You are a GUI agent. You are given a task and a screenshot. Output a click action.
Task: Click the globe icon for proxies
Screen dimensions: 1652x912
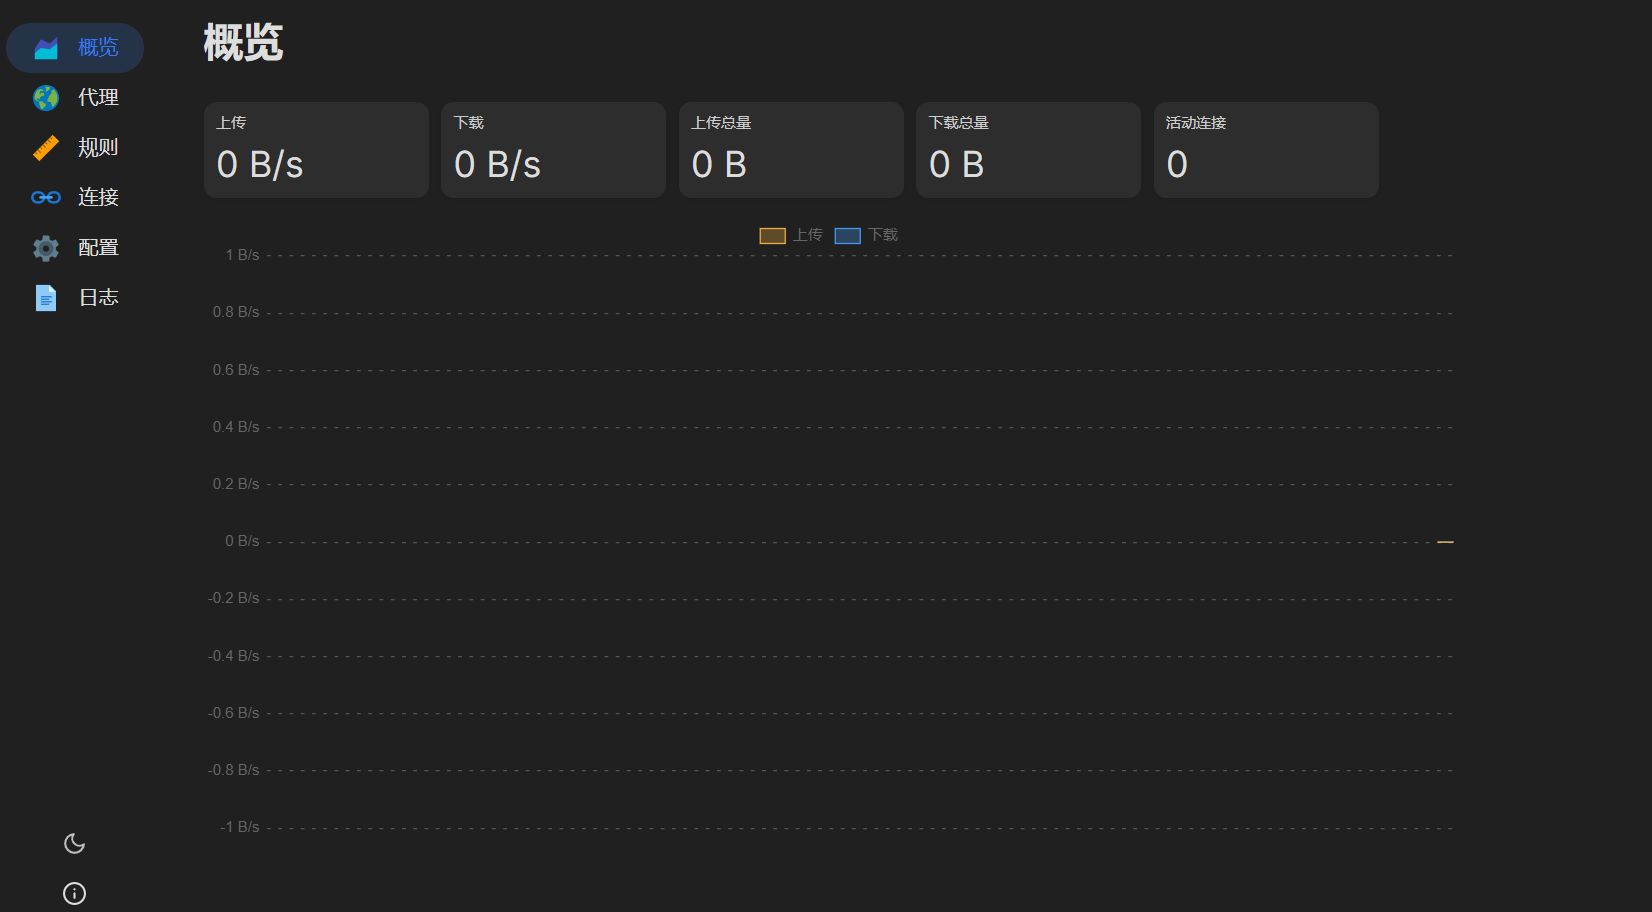[46, 98]
